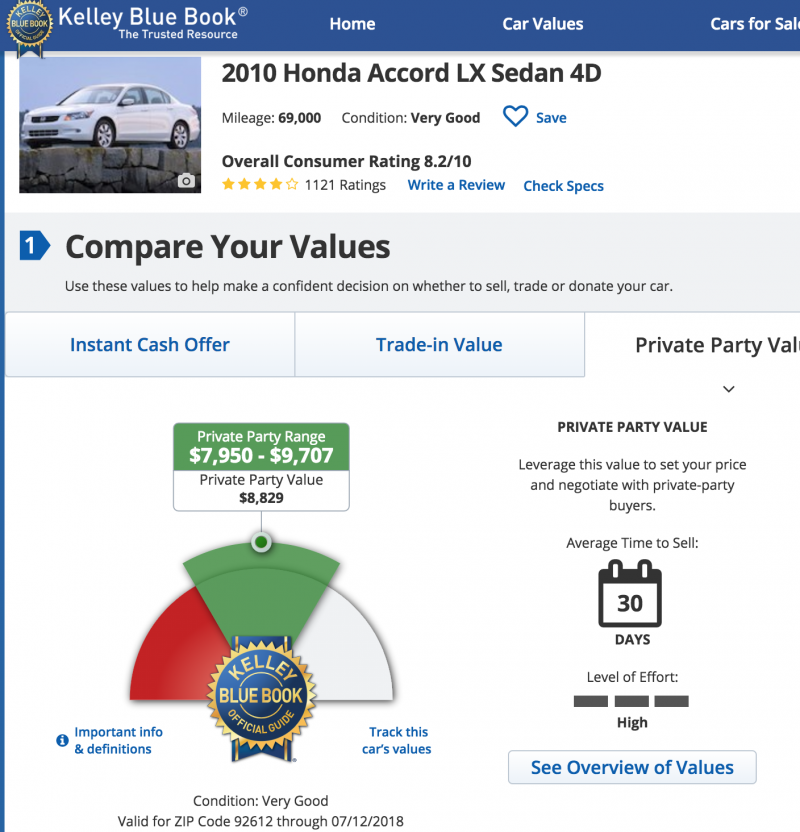This screenshot has height=832, width=800.
Task: Click the Kelley Blue Book Official Guide seal
Action: pyautogui.click(x=262, y=697)
